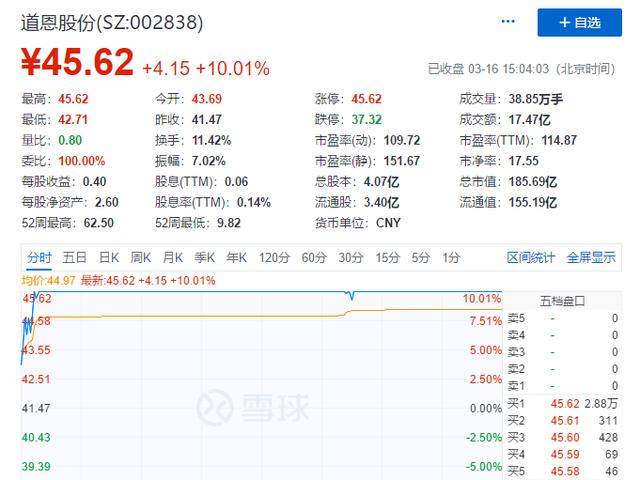Open the 1分 interval chart
This screenshot has width=640, height=480.
[x=451, y=257]
